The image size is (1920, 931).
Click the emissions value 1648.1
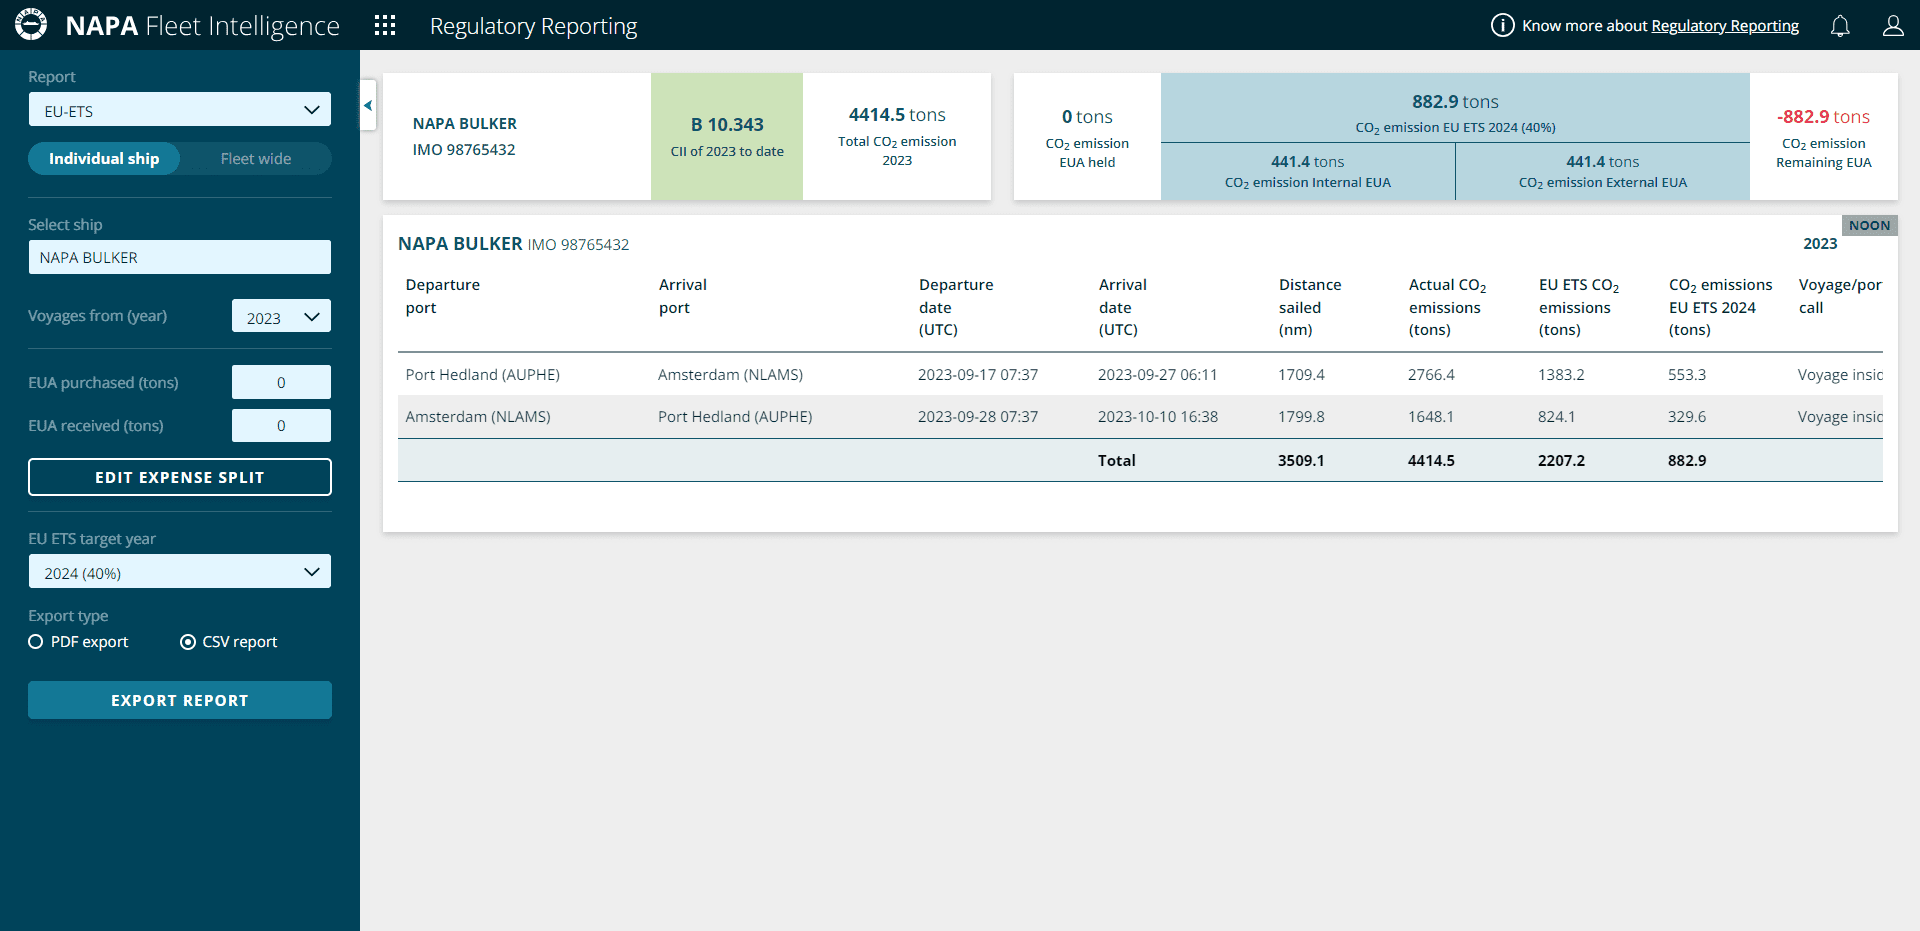1431,417
